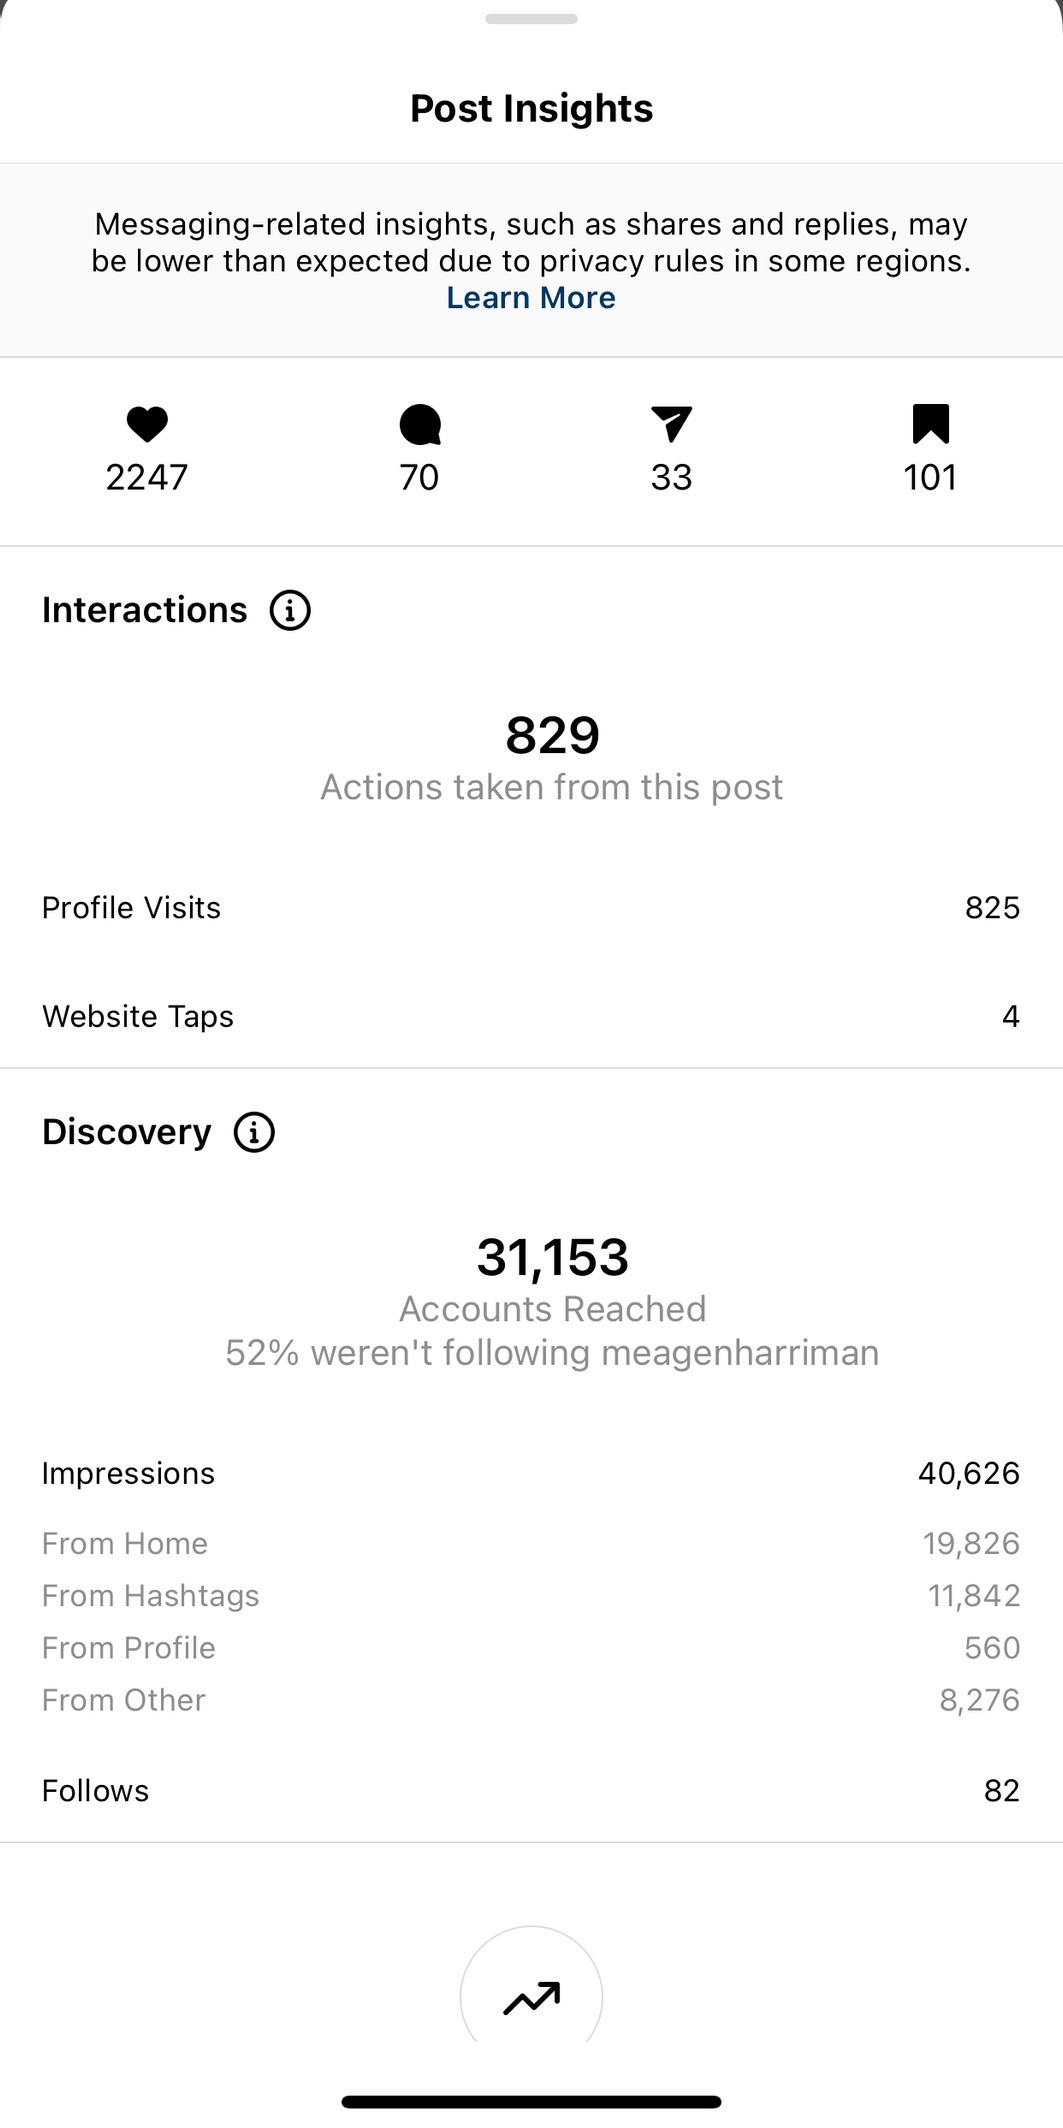The height and width of the screenshot is (2128, 1063).
Task: Tap the heart likes icon
Action: pos(147,424)
